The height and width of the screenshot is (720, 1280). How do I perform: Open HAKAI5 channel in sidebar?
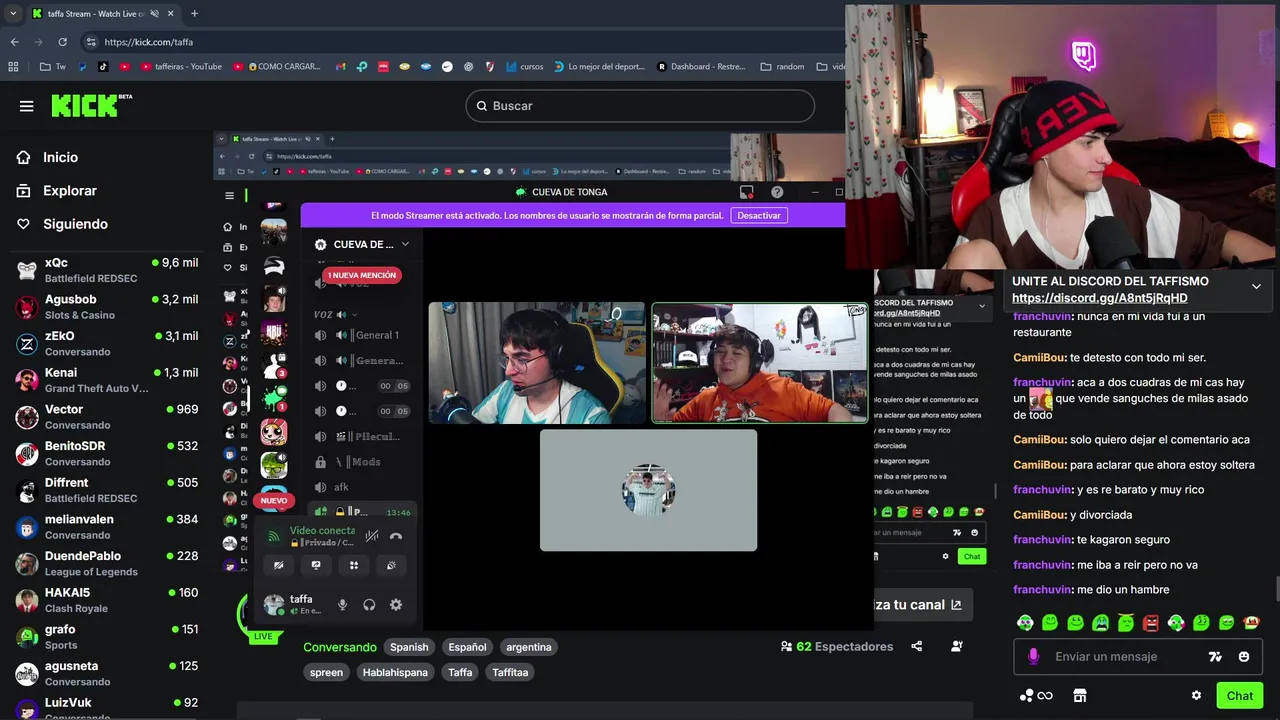(x=107, y=600)
